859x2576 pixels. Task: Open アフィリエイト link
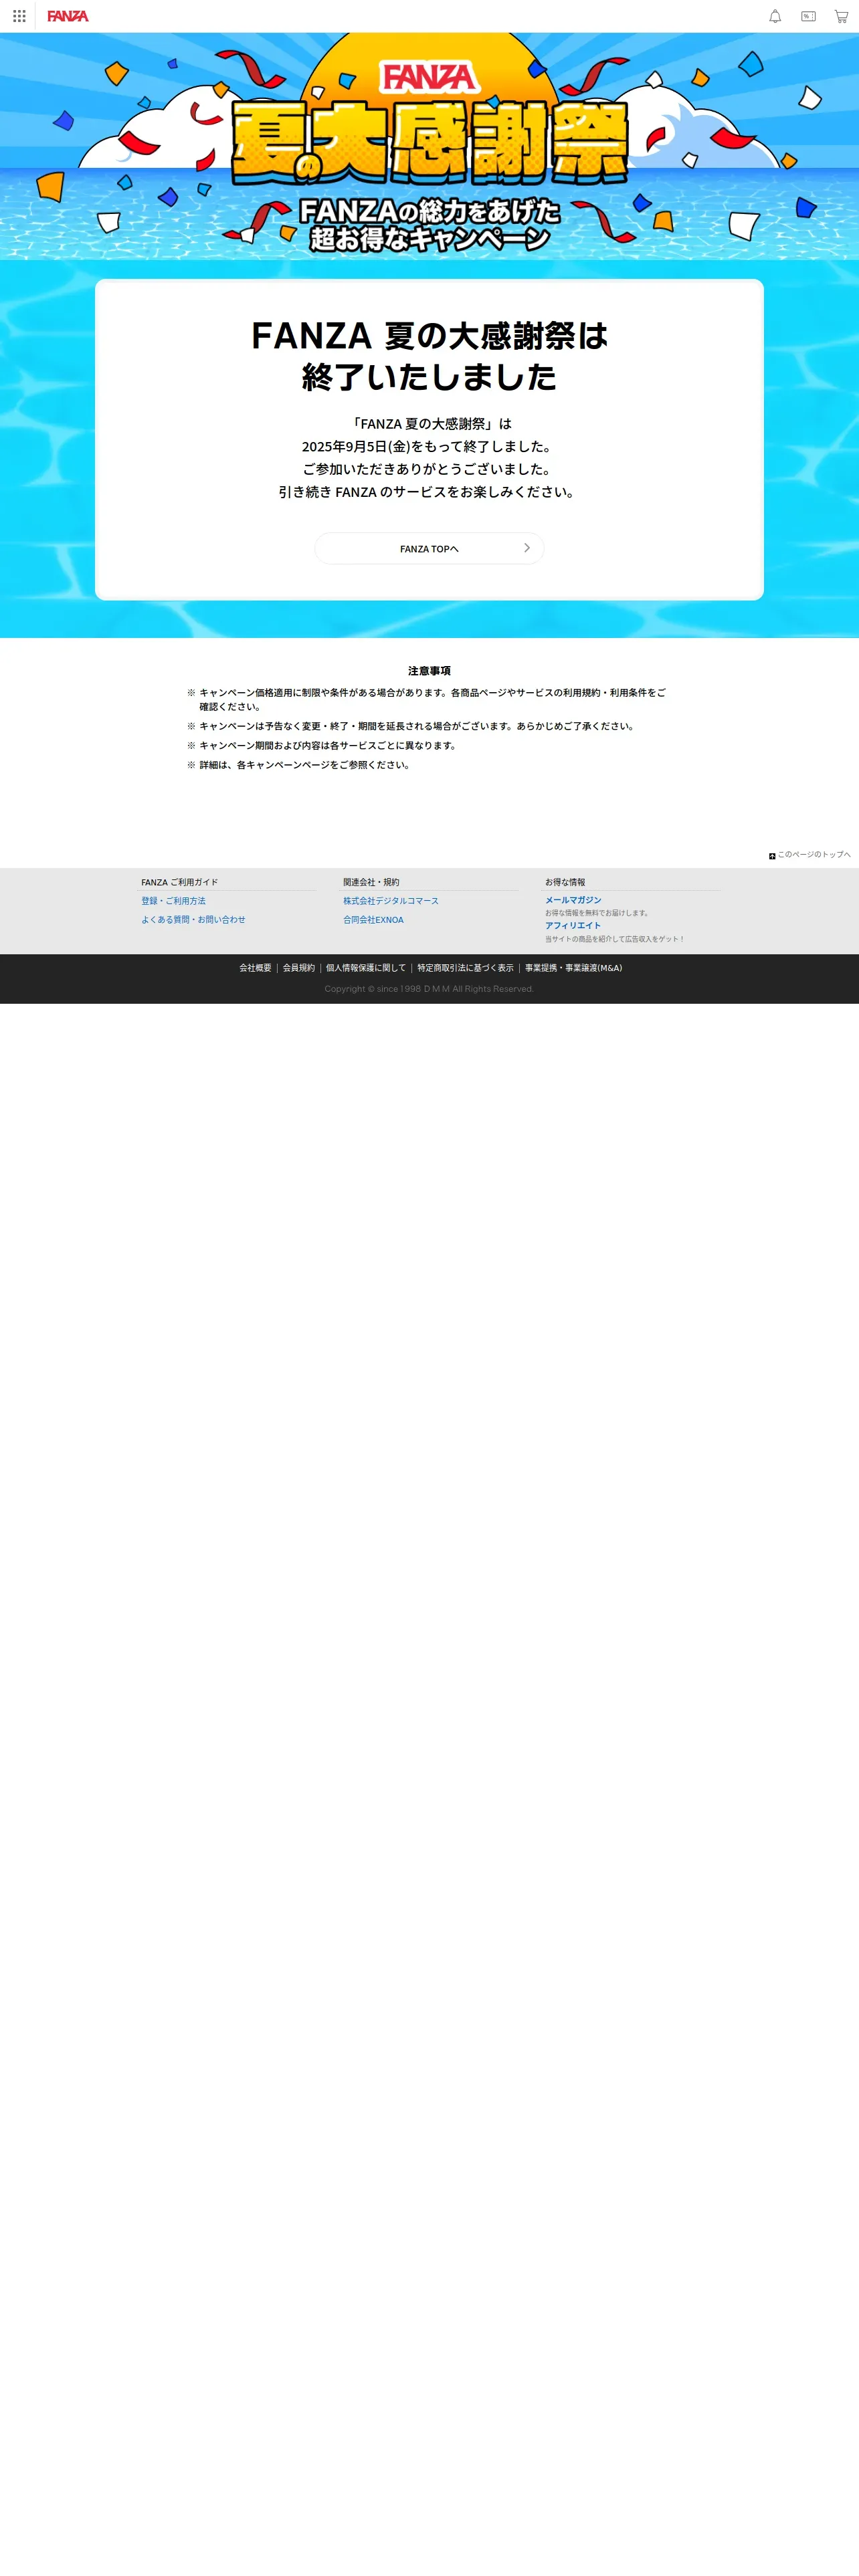pyautogui.click(x=573, y=925)
